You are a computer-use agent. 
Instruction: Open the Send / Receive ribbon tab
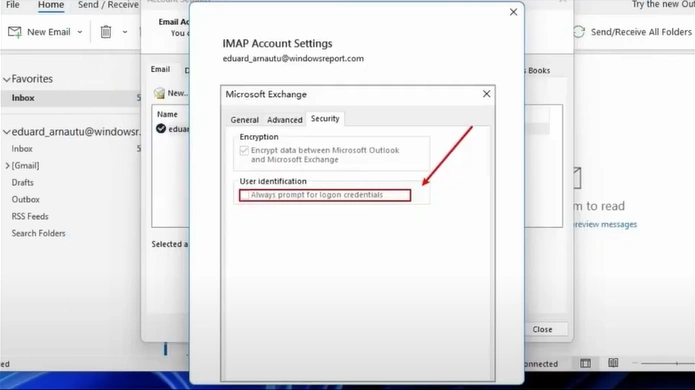click(x=108, y=5)
